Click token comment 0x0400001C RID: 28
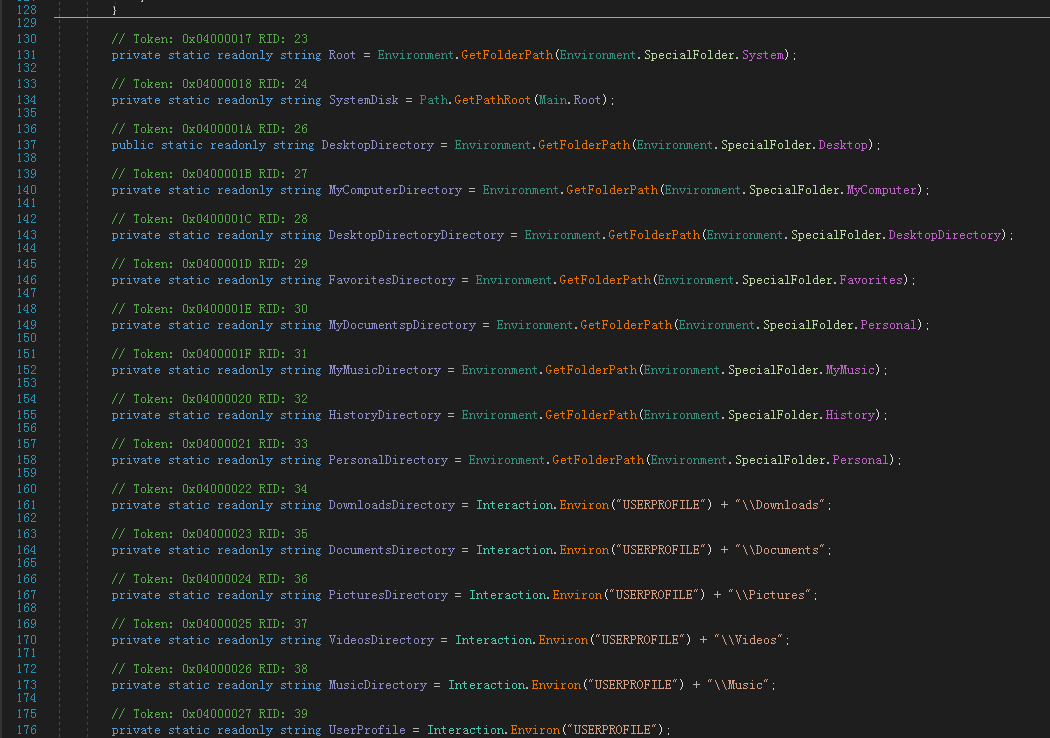The height and width of the screenshot is (738, 1050). click(210, 219)
